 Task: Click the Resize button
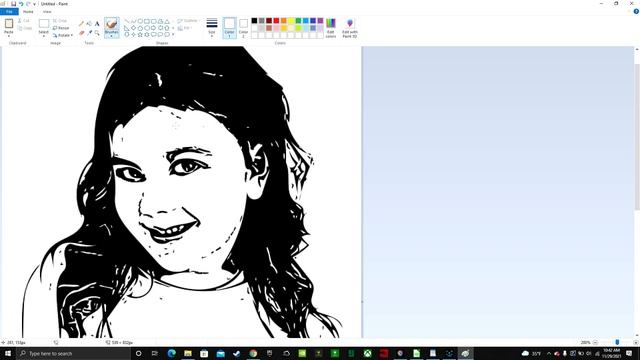tap(61, 28)
